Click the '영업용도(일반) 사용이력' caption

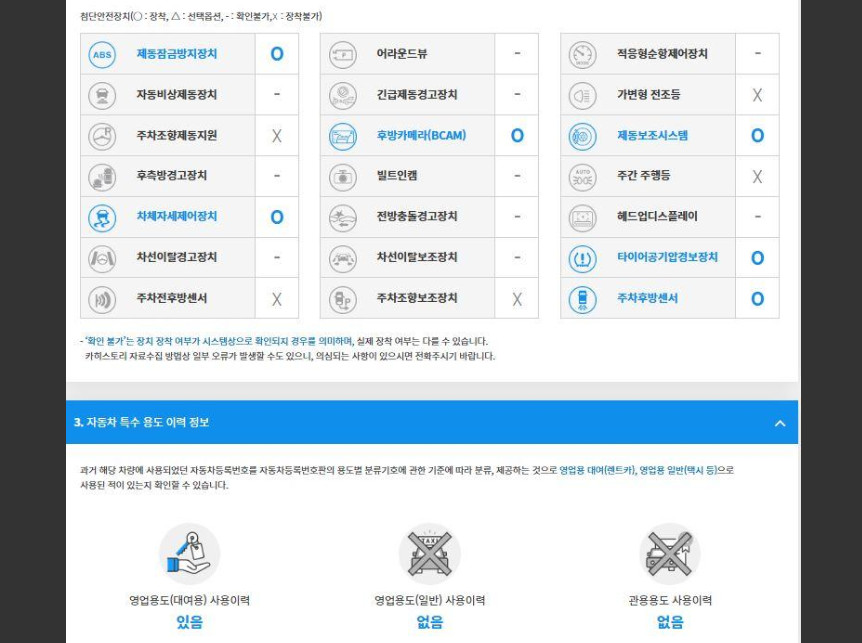point(429,600)
